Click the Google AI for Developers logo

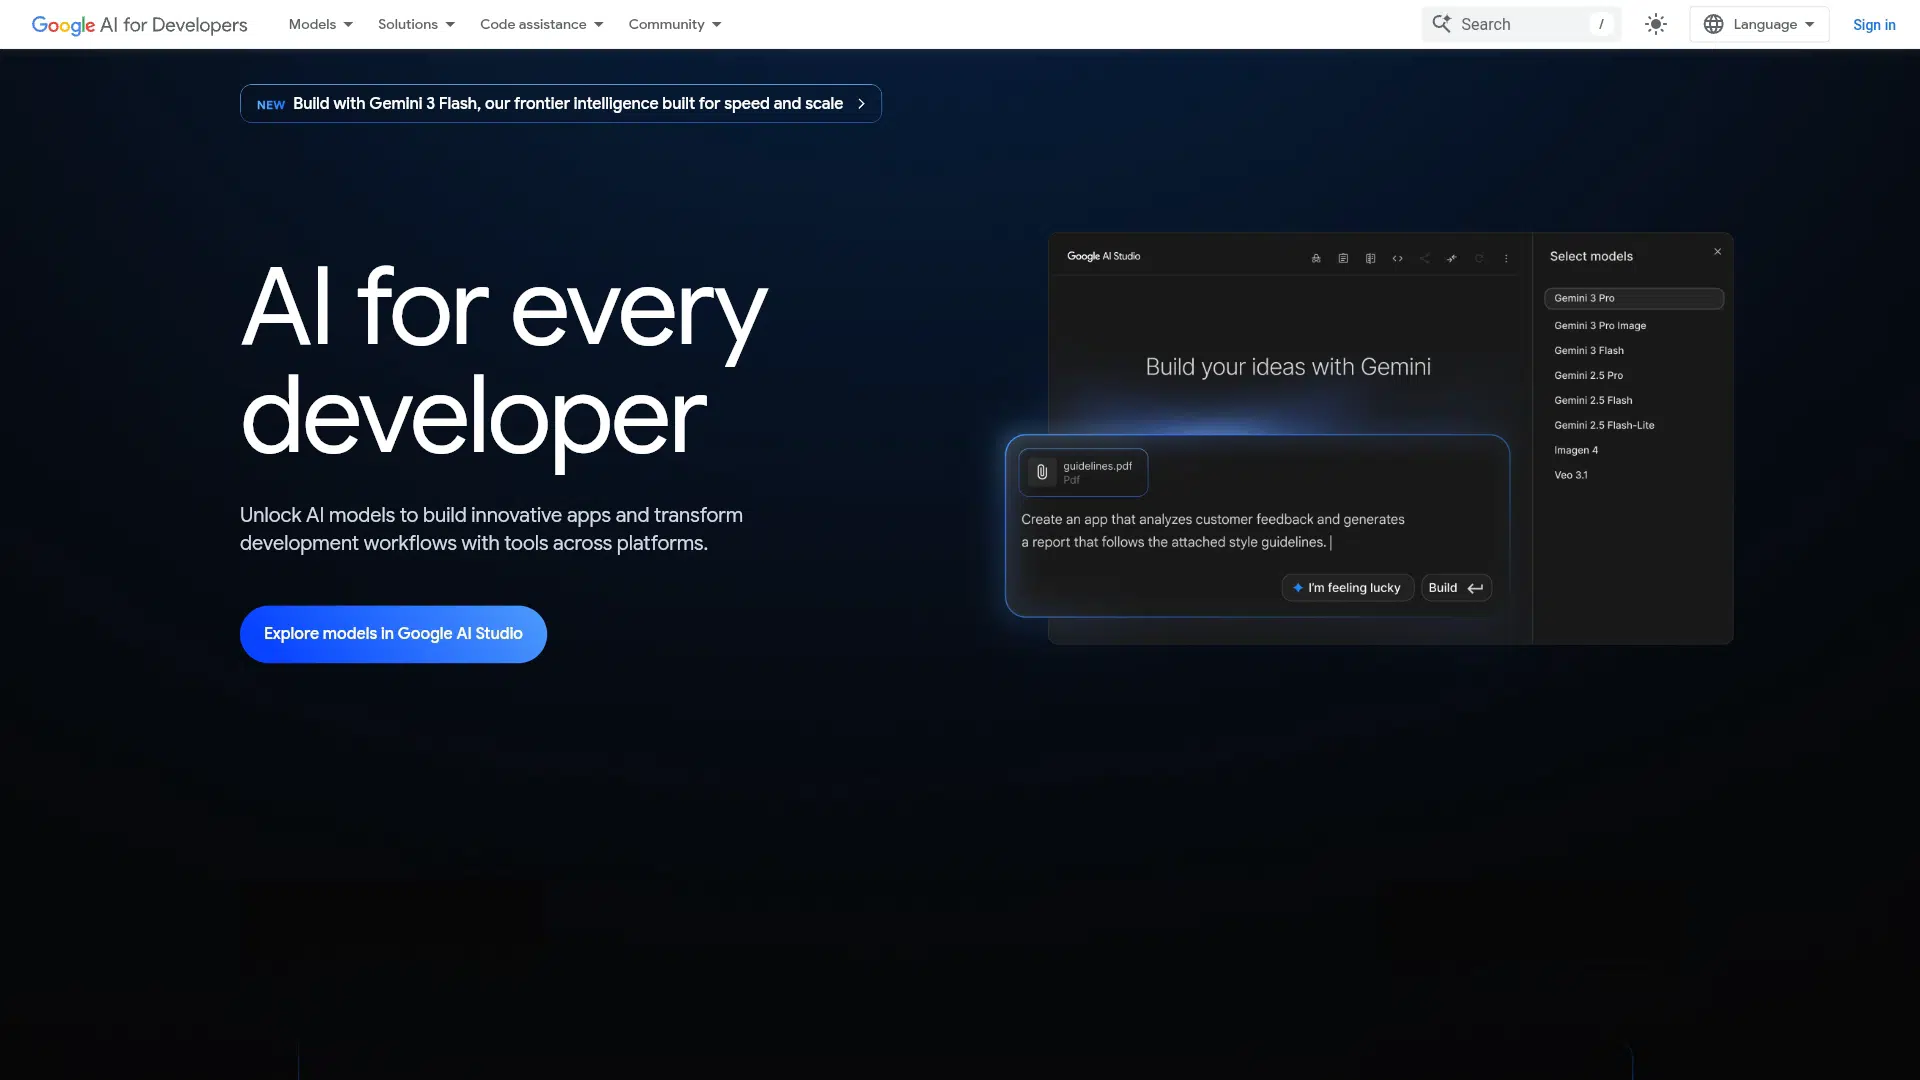click(x=139, y=24)
